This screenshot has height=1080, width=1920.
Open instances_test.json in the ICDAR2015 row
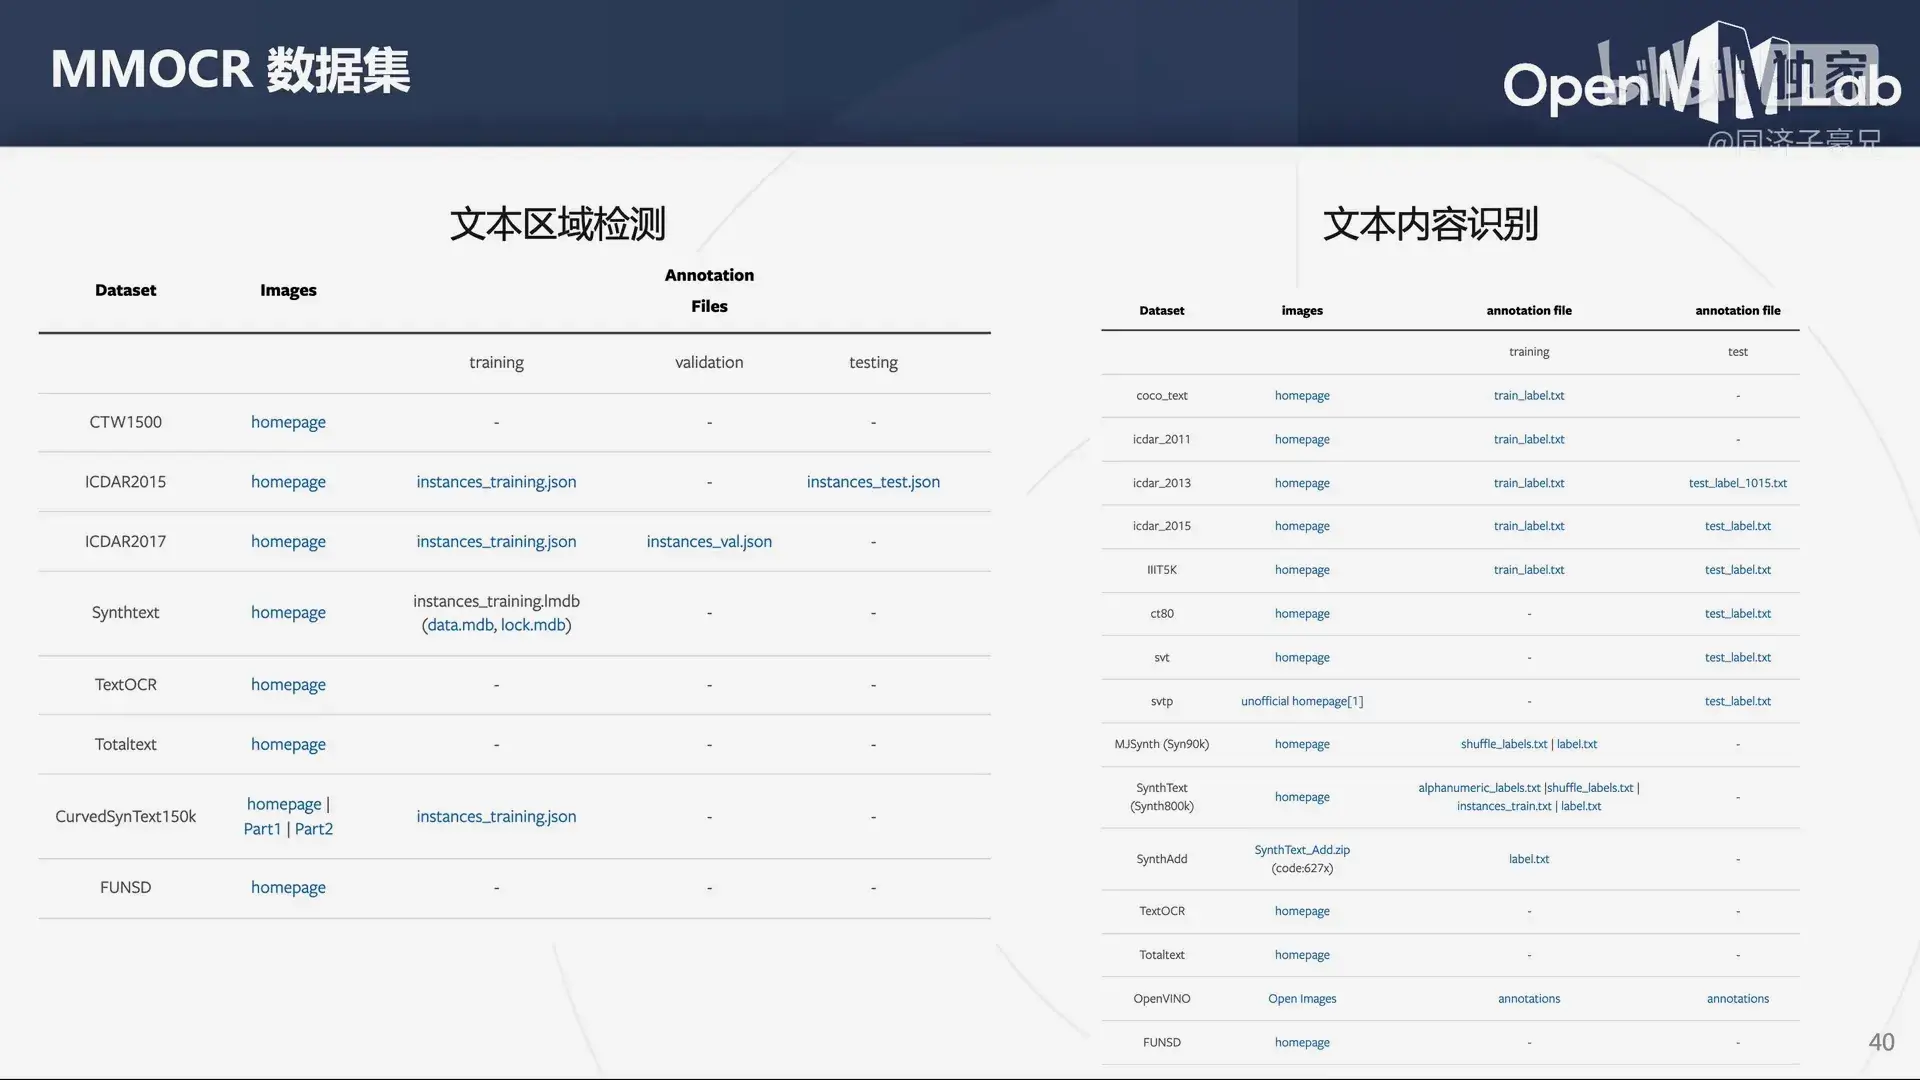873,482
